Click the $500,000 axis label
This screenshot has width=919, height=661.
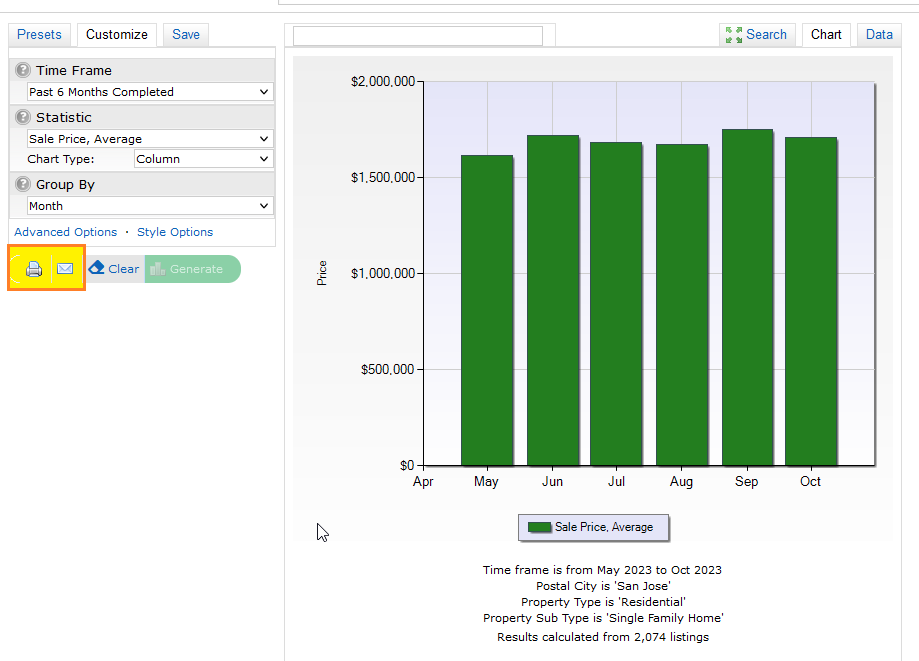387,370
